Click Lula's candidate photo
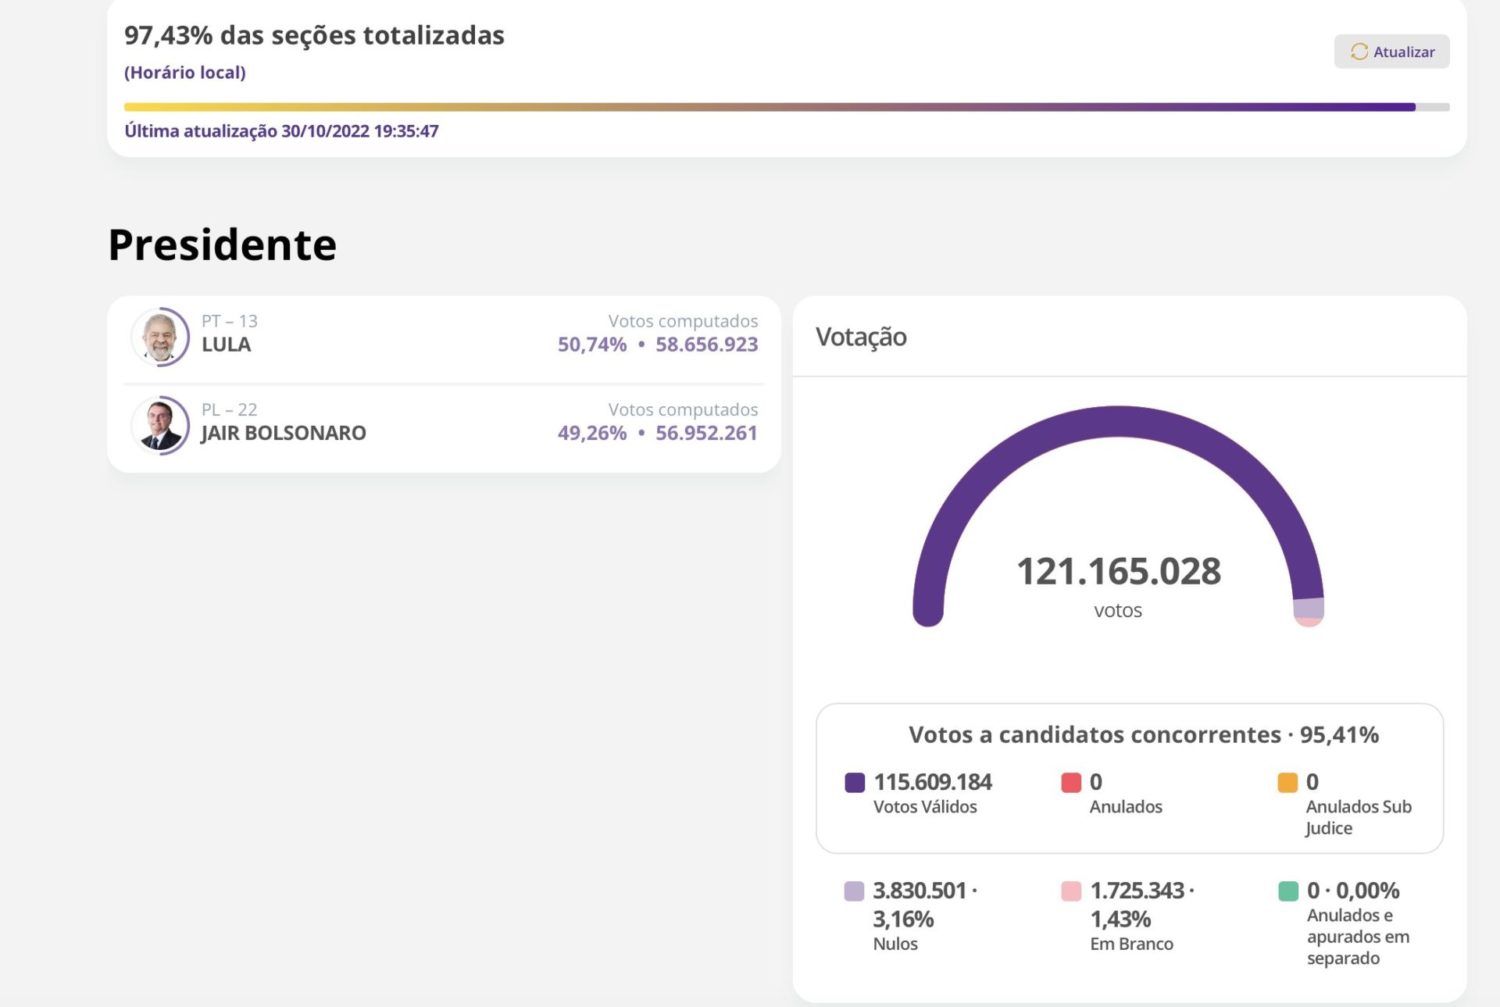This screenshot has width=1500, height=1007. 160,337
